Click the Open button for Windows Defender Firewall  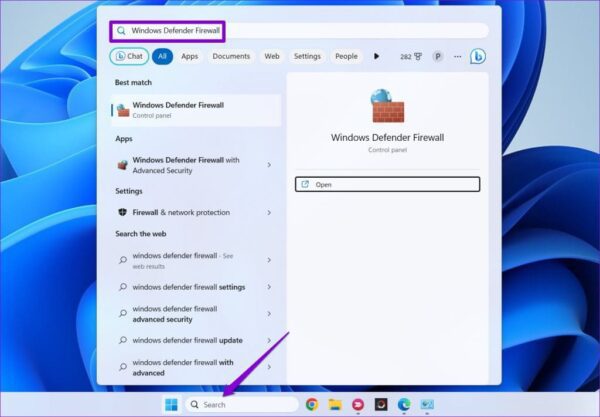click(x=387, y=184)
